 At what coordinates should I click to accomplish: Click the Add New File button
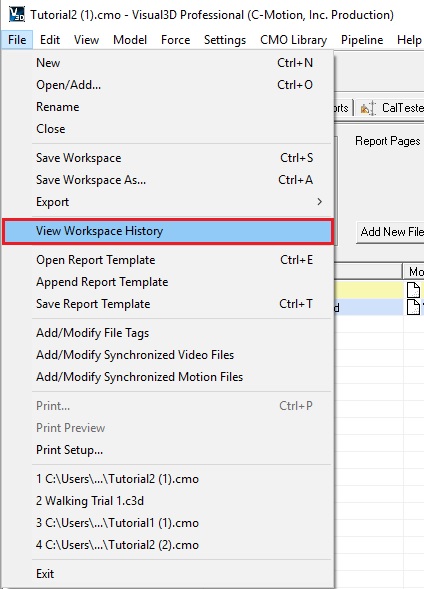[391, 232]
